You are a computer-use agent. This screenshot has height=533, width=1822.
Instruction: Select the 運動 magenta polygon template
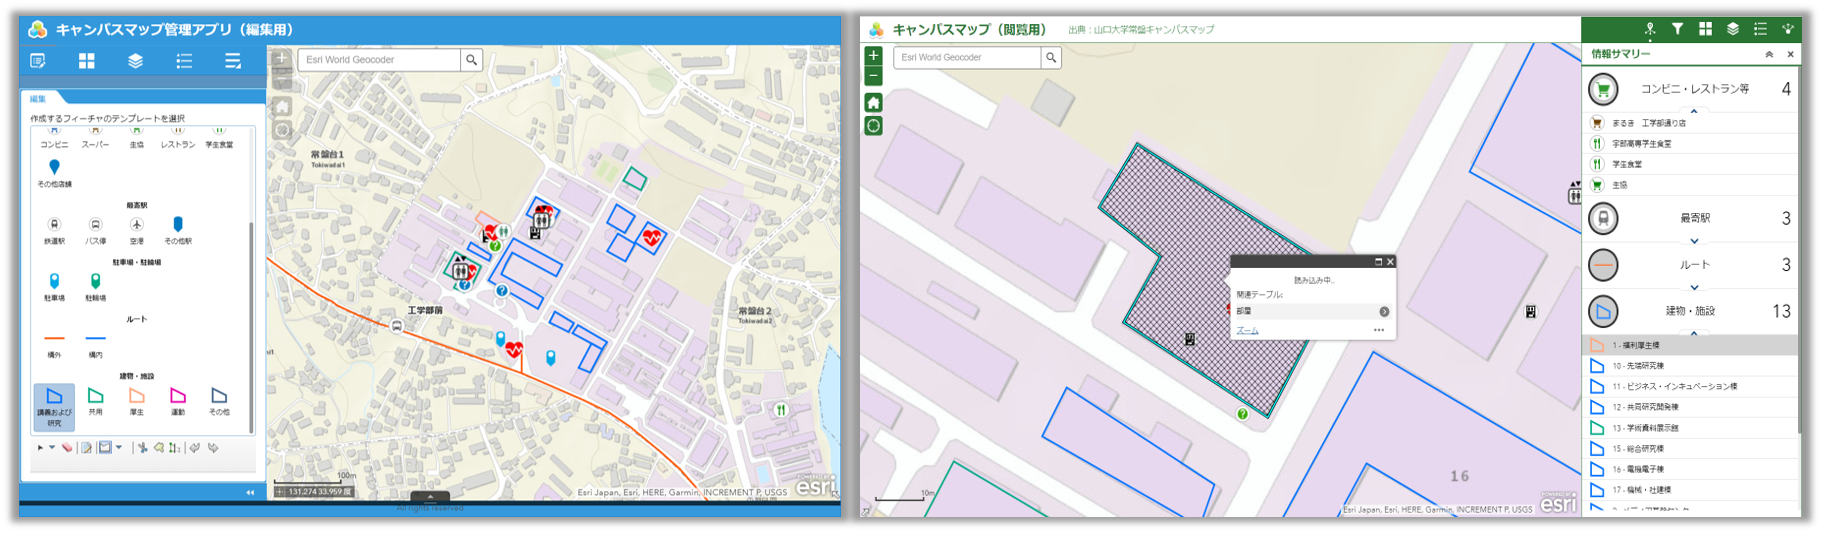click(177, 401)
